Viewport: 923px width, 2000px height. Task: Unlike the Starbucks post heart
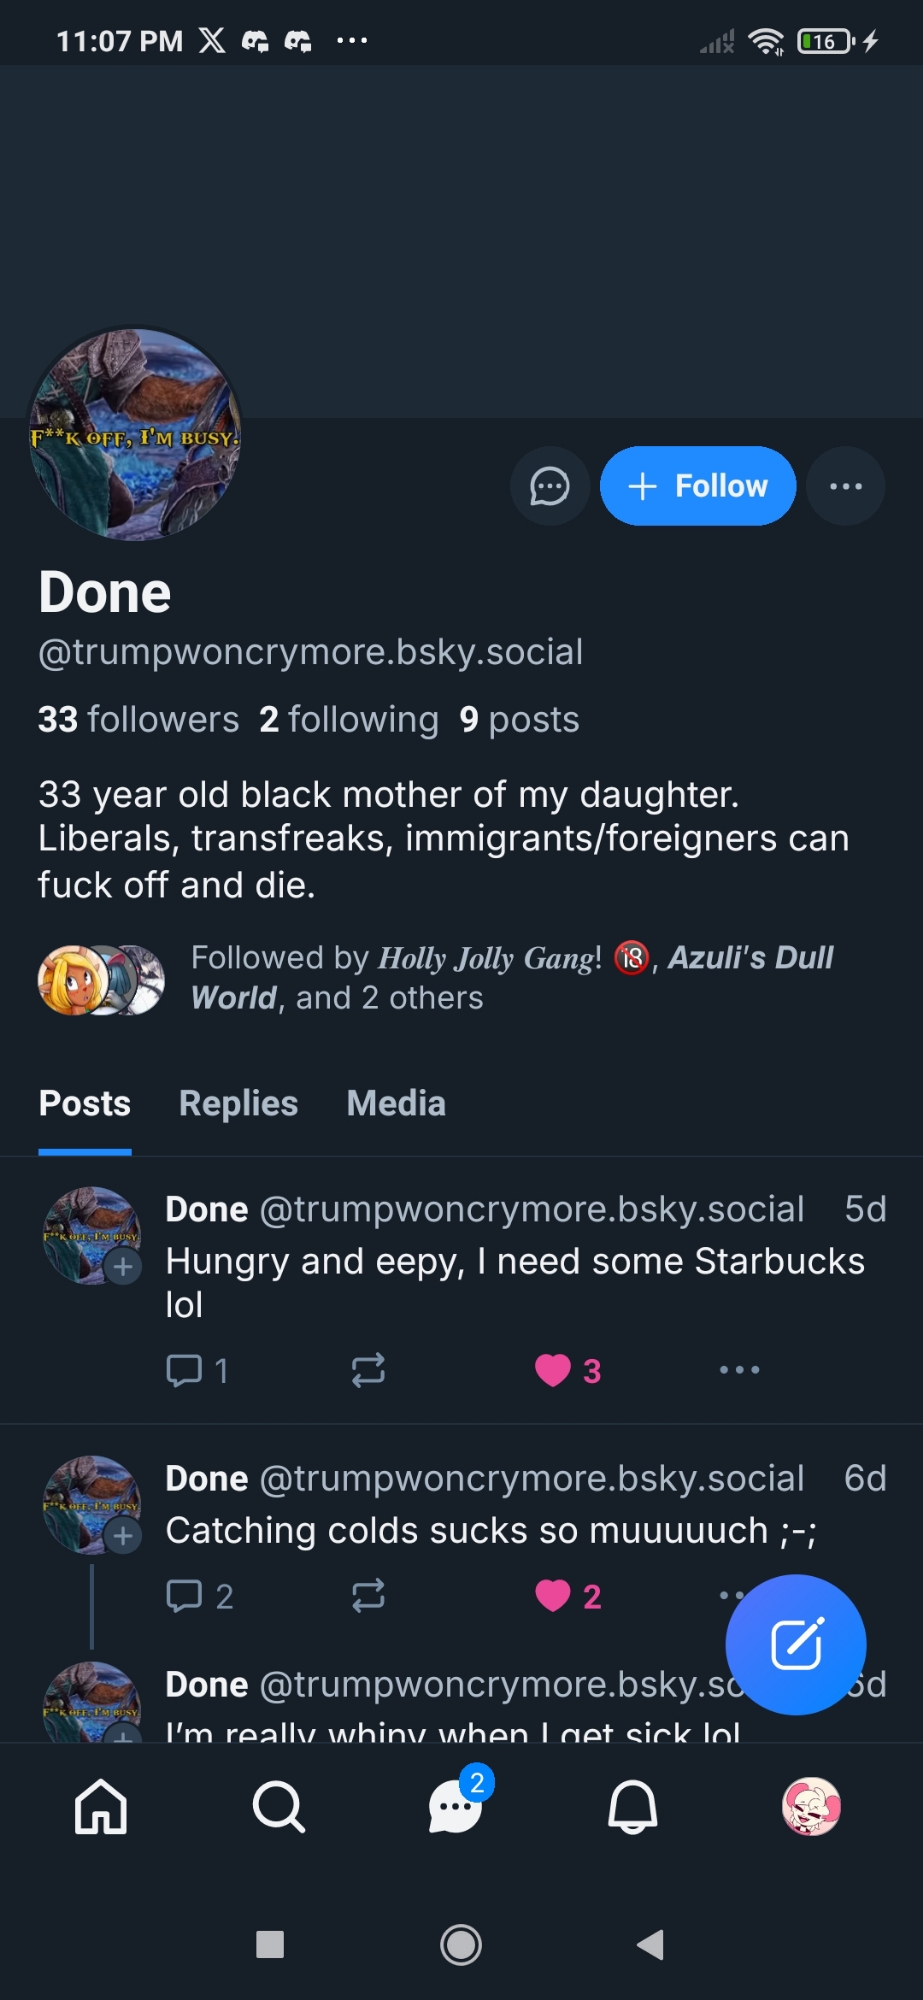click(x=553, y=1370)
